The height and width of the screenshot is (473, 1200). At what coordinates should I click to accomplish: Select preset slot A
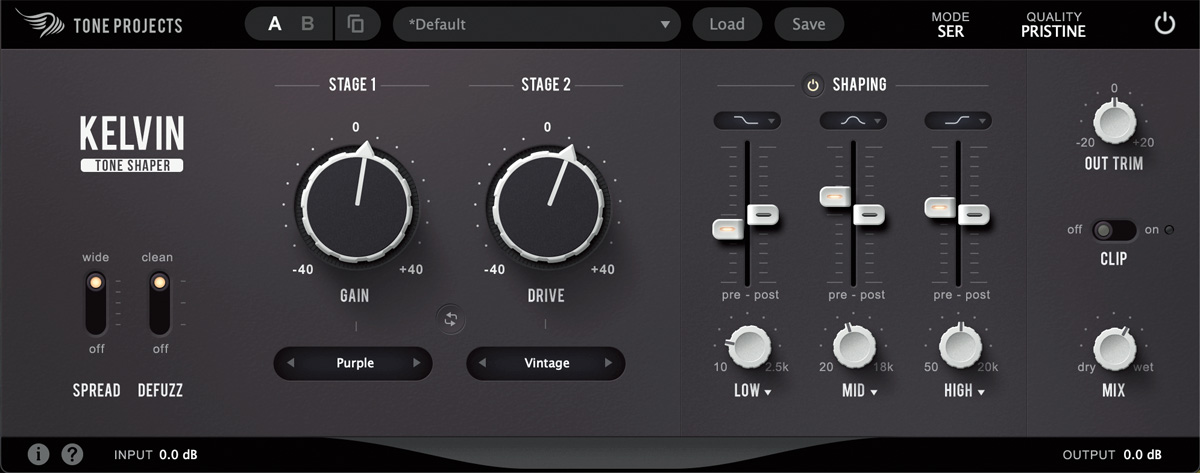(x=275, y=24)
